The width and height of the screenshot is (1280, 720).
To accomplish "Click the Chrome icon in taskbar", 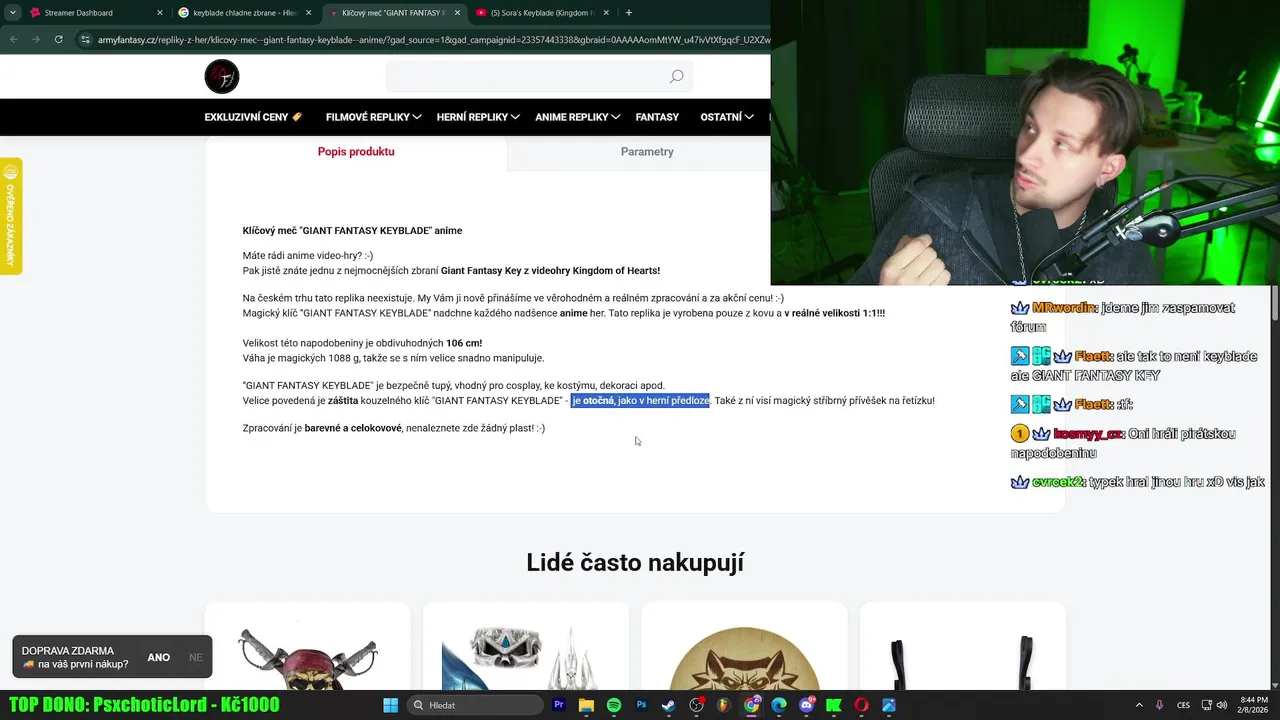I will pyautogui.click(x=751, y=705).
